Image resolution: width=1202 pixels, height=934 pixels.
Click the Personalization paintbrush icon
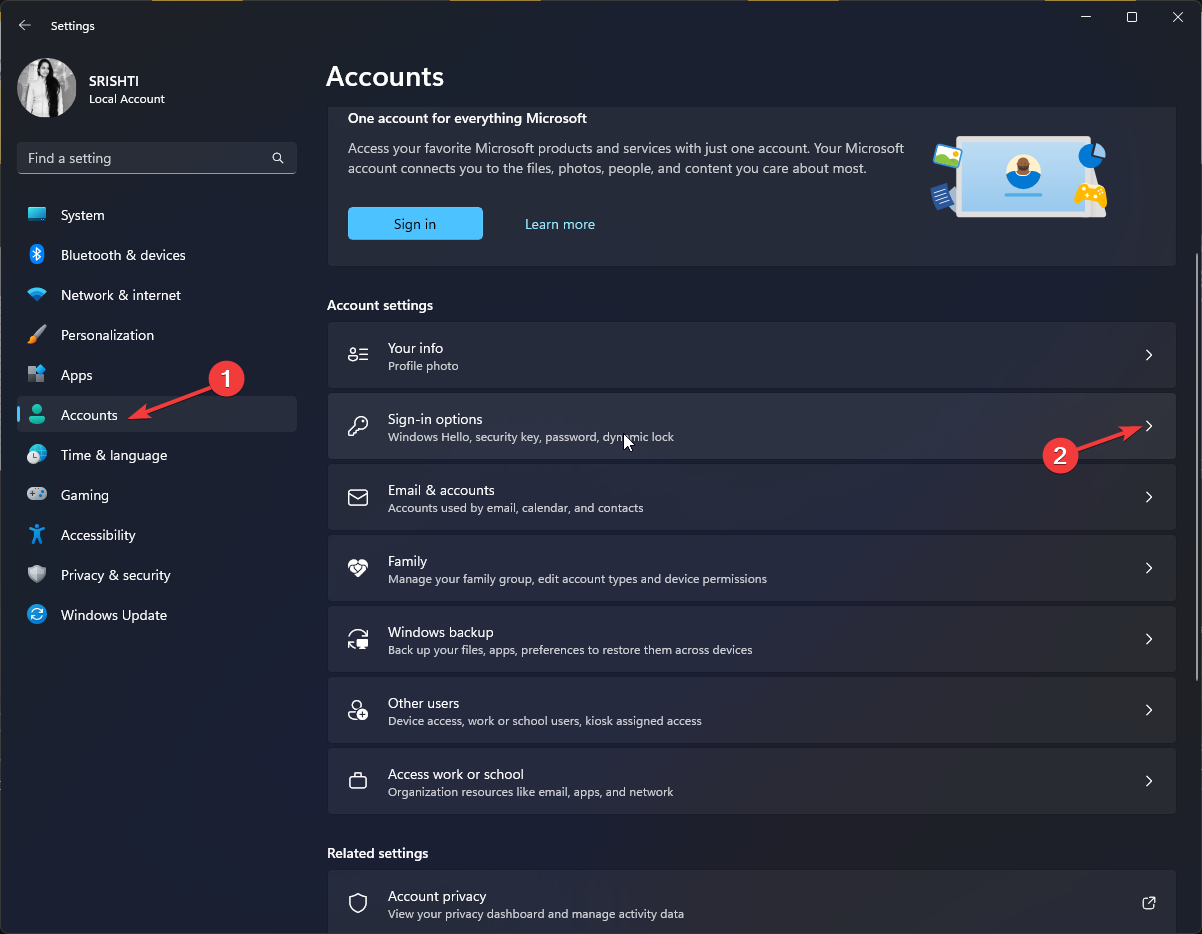pyautogui.click(x=37, y=335)
